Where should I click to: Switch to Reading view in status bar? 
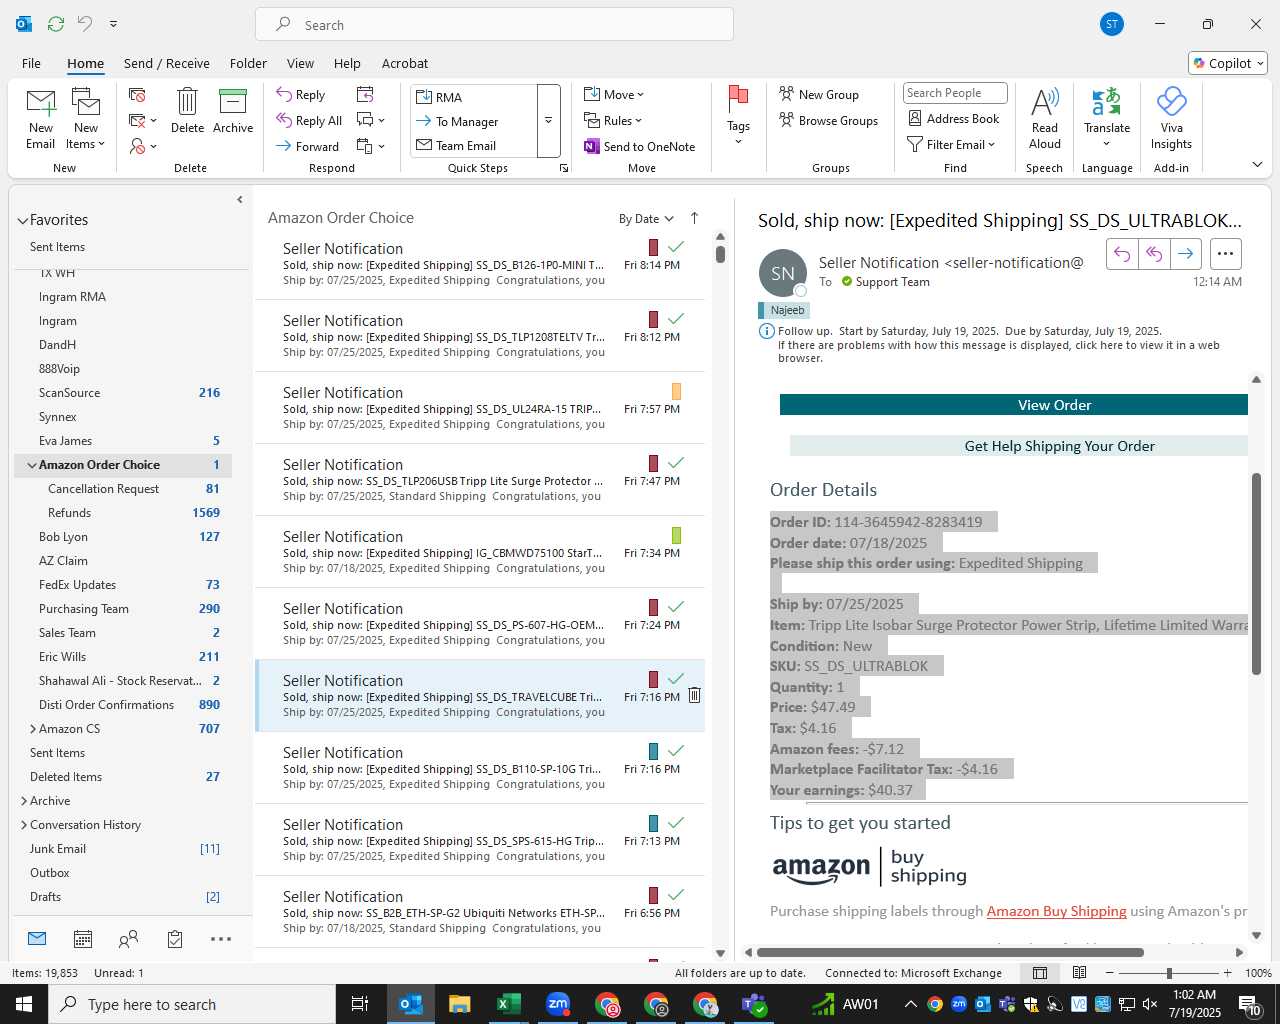tap(1079, 973)
